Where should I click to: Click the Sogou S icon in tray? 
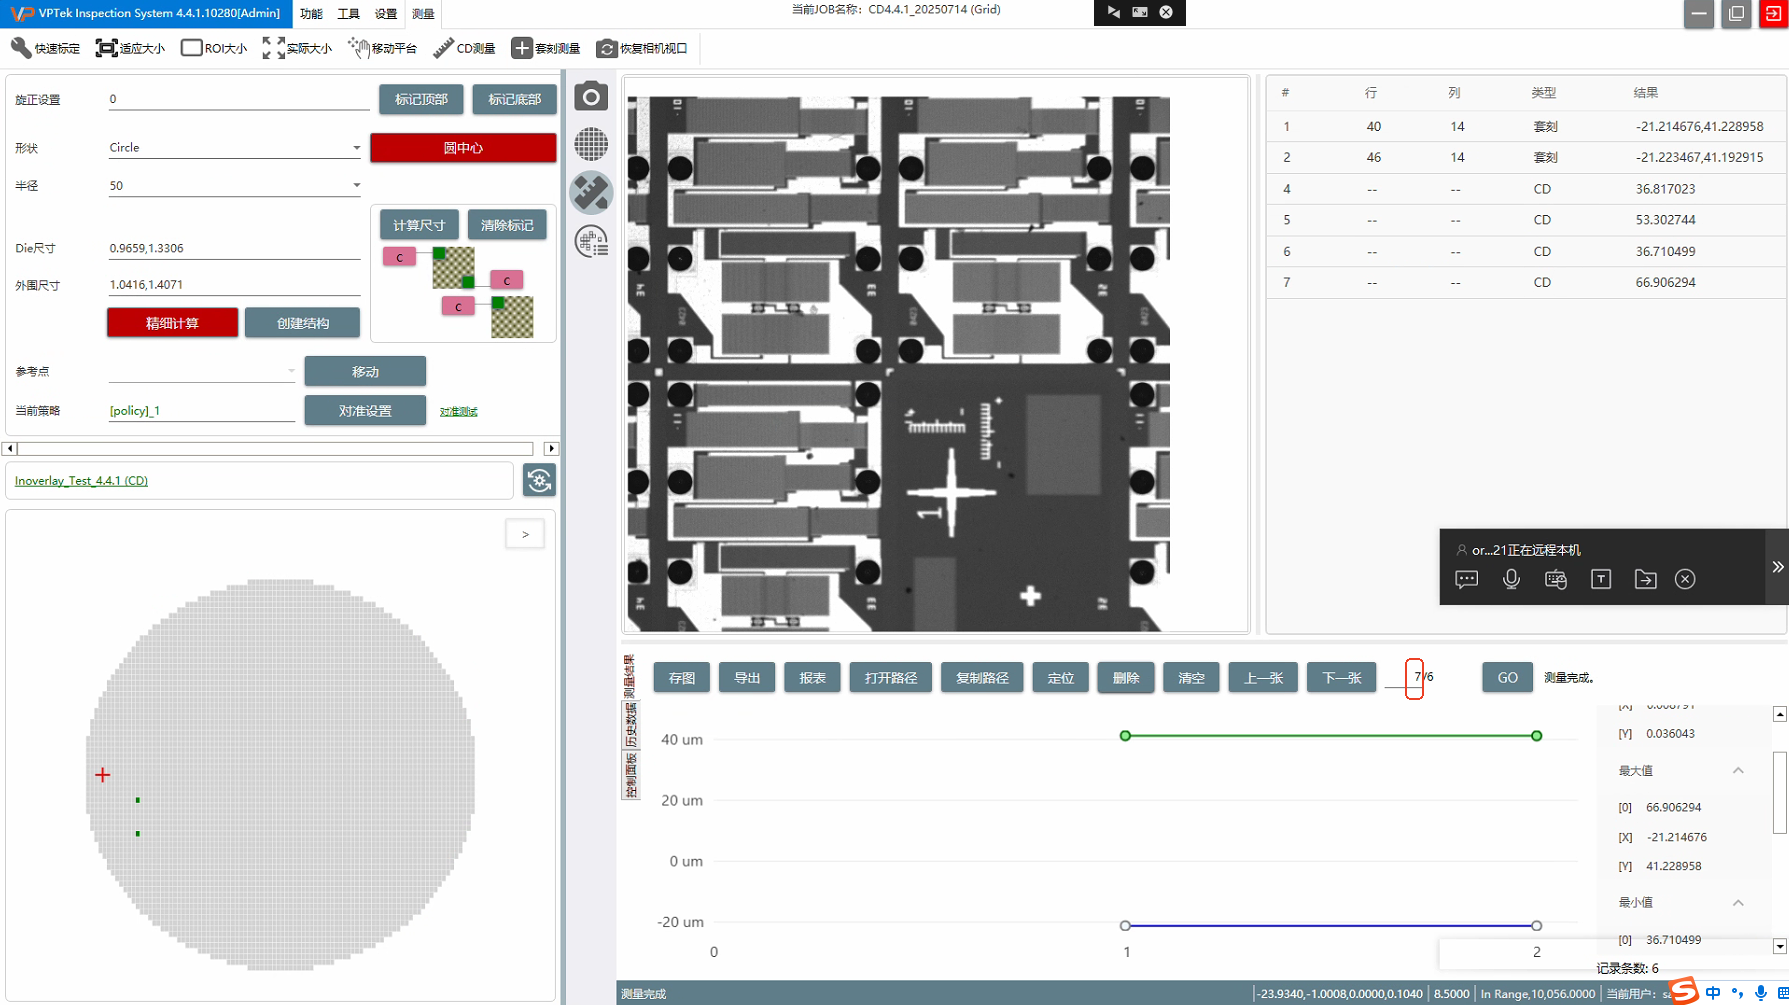click(1685, 991)
